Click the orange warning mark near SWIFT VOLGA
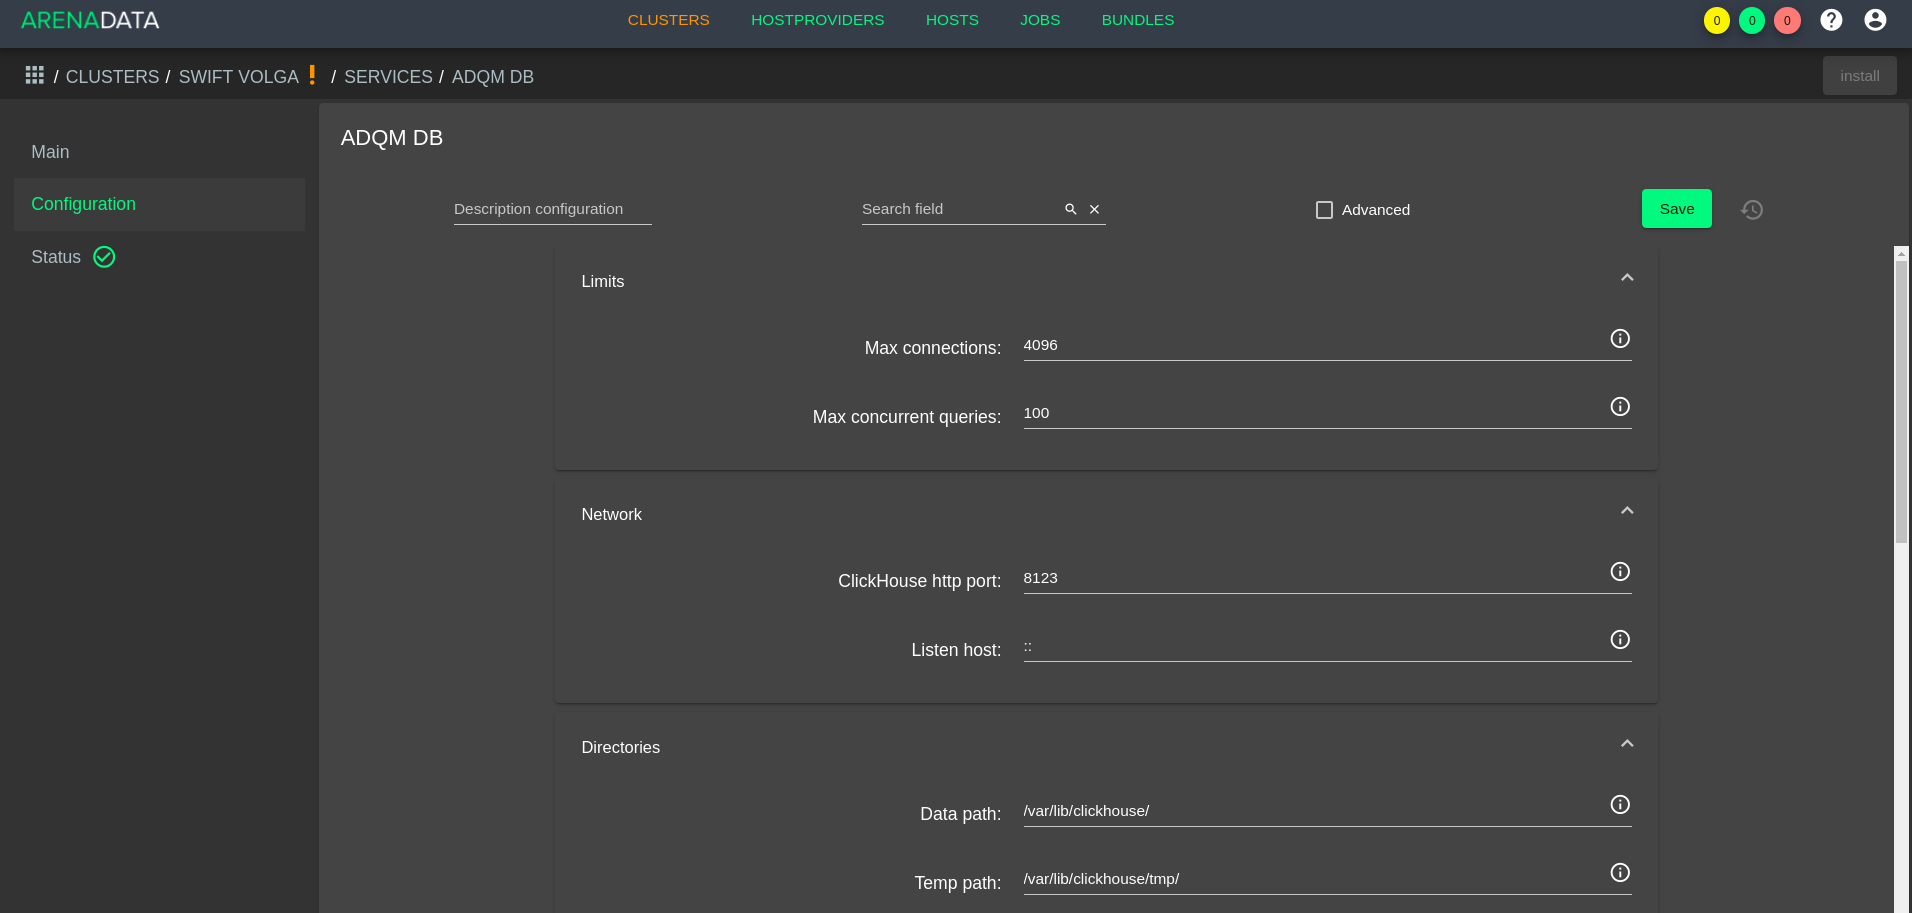 [313, 75]
